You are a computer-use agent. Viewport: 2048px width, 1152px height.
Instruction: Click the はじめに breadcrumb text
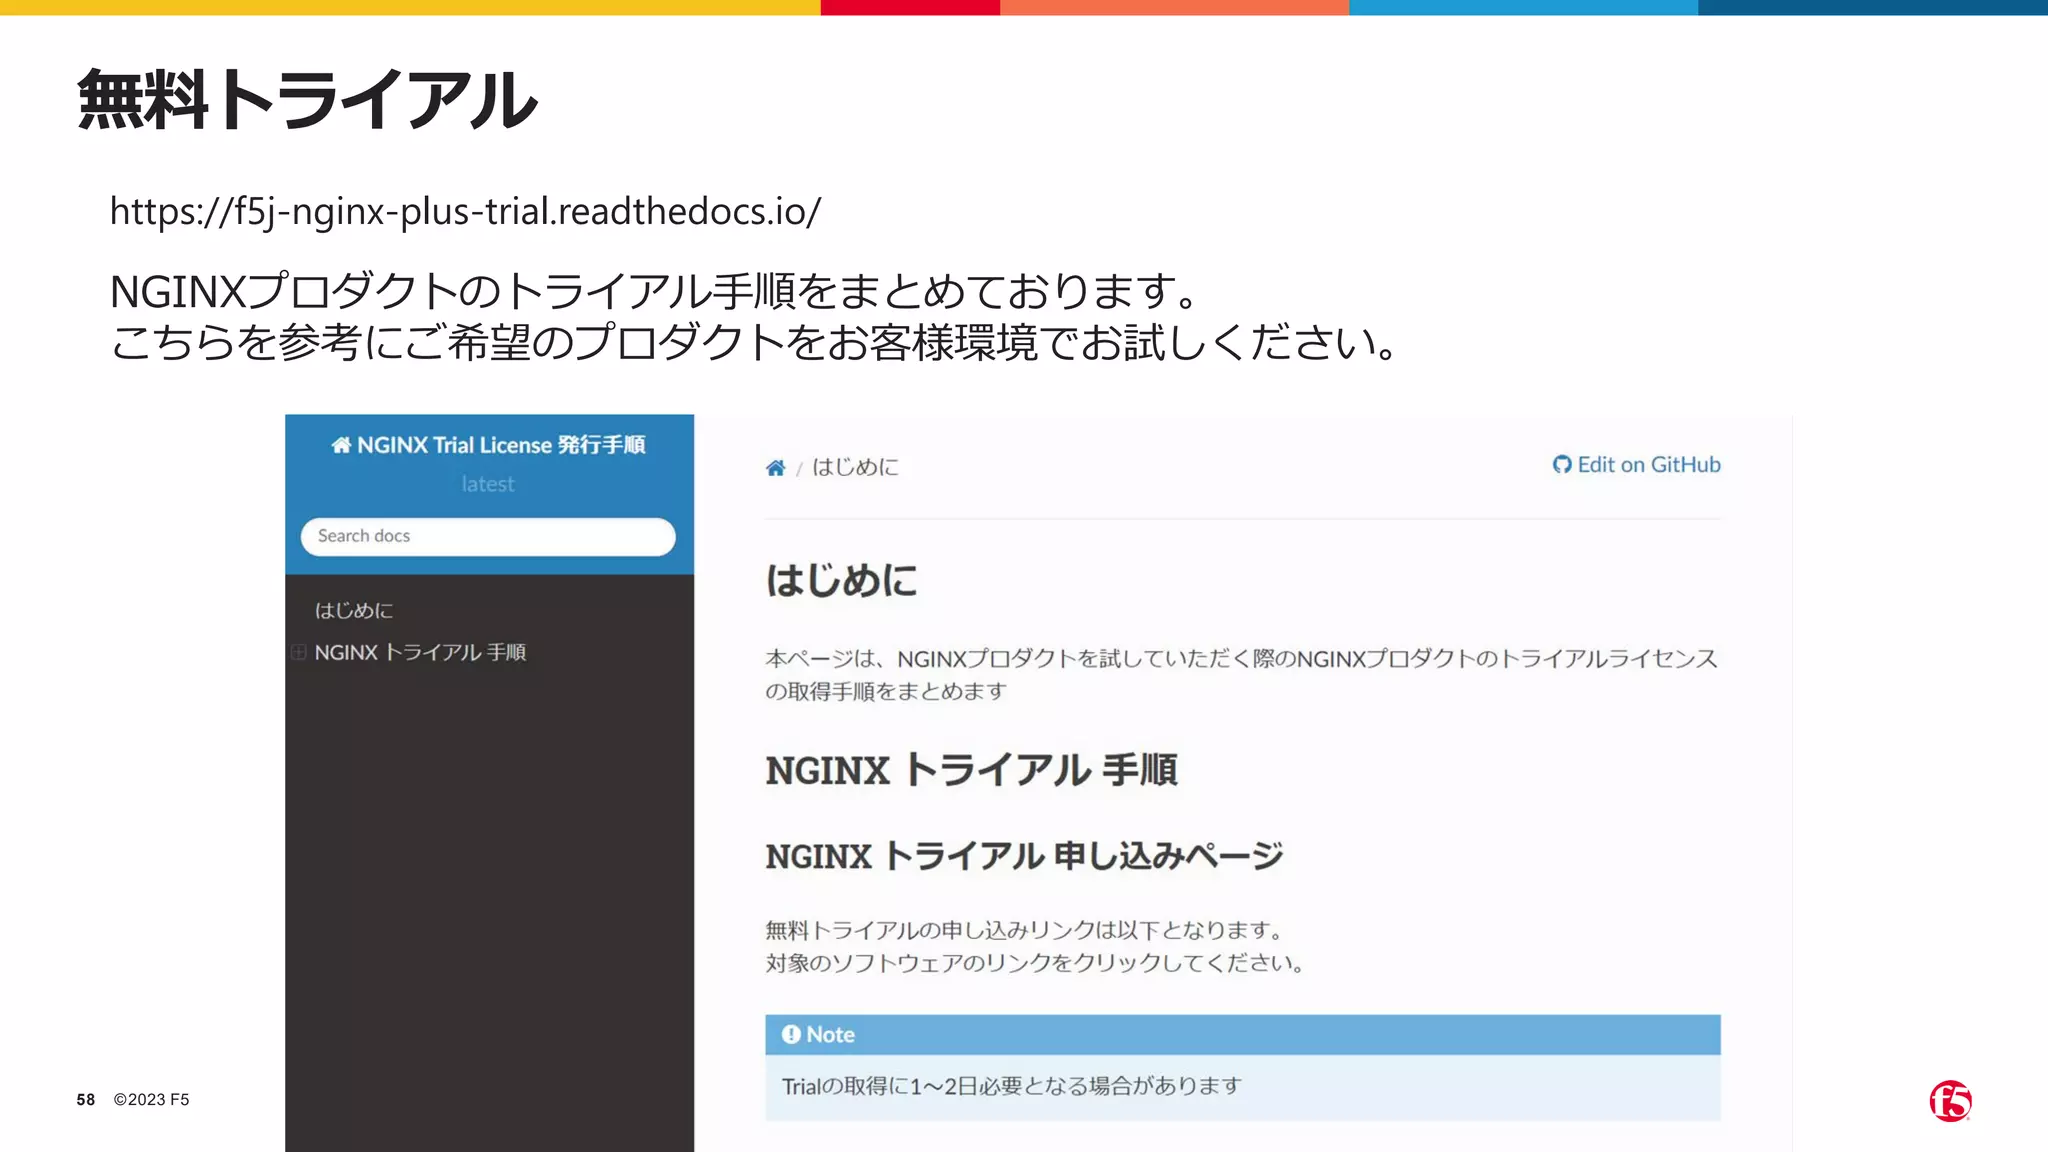pyautogui.click(x=855, y=467)
